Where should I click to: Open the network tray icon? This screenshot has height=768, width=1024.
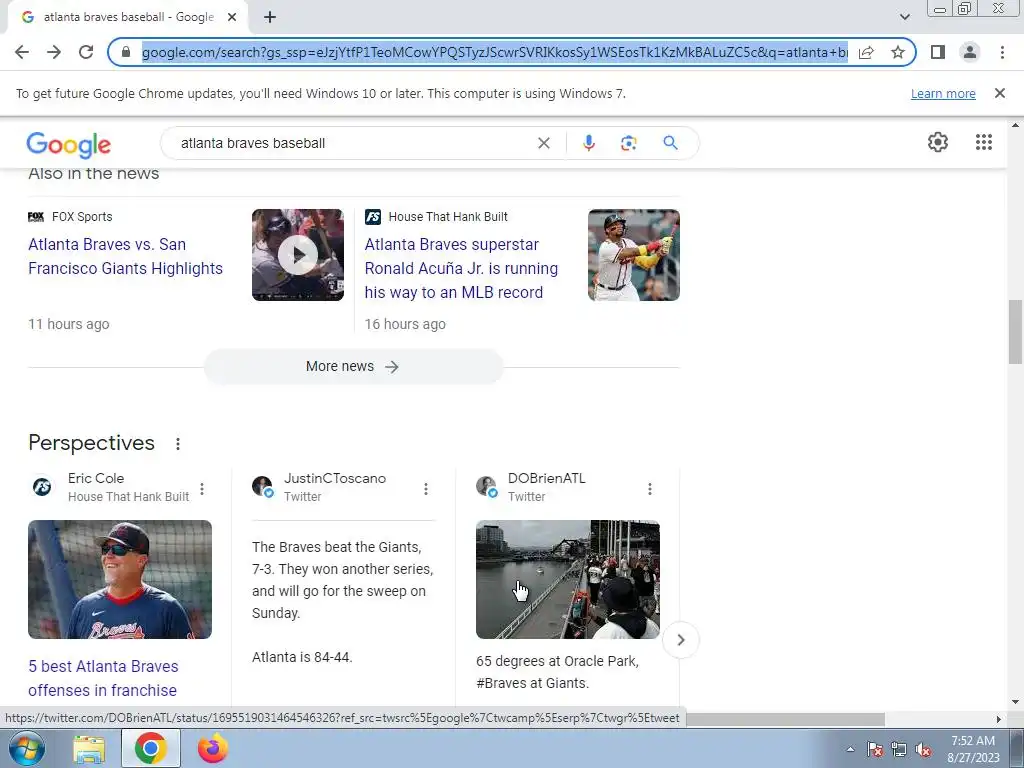coord(899,749)
